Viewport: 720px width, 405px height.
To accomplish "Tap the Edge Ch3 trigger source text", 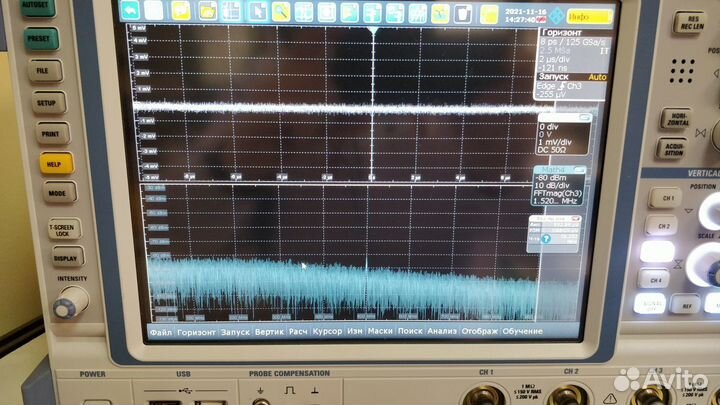I will click(x=559, y=86).
